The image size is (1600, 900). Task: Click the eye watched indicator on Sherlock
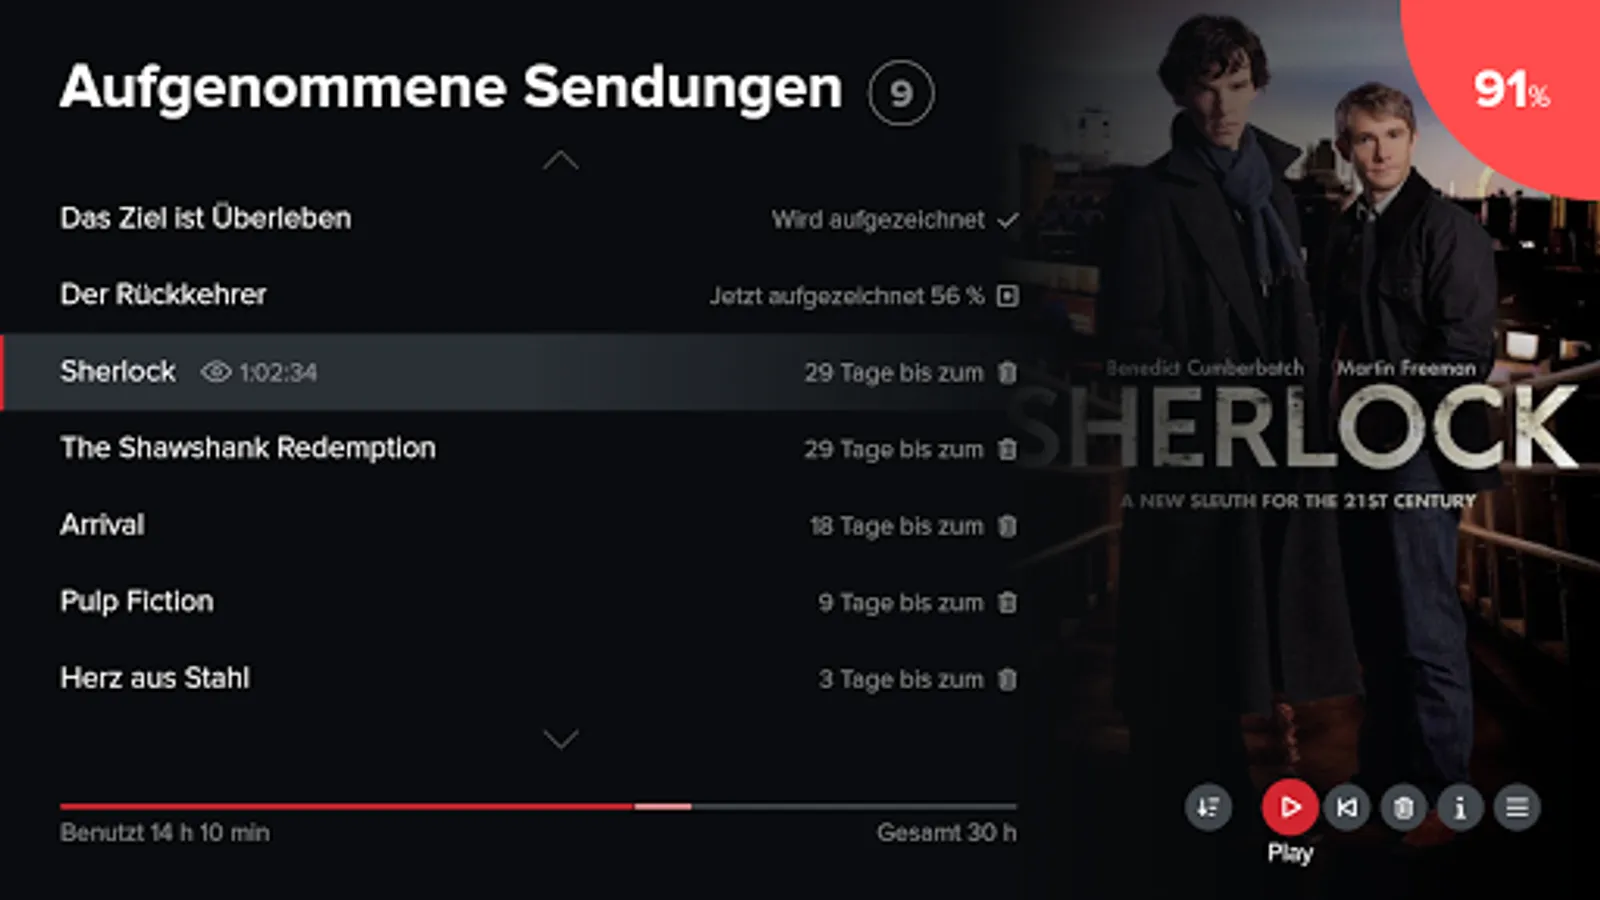coord(215,372)
